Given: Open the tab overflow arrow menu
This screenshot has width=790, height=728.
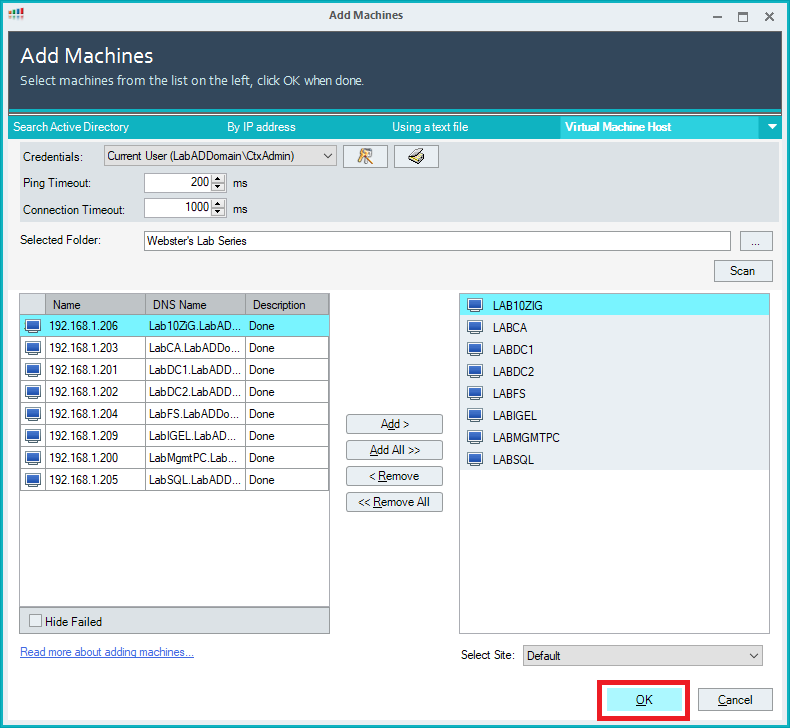Looking at the screenshot, I should tap(772, 127).
